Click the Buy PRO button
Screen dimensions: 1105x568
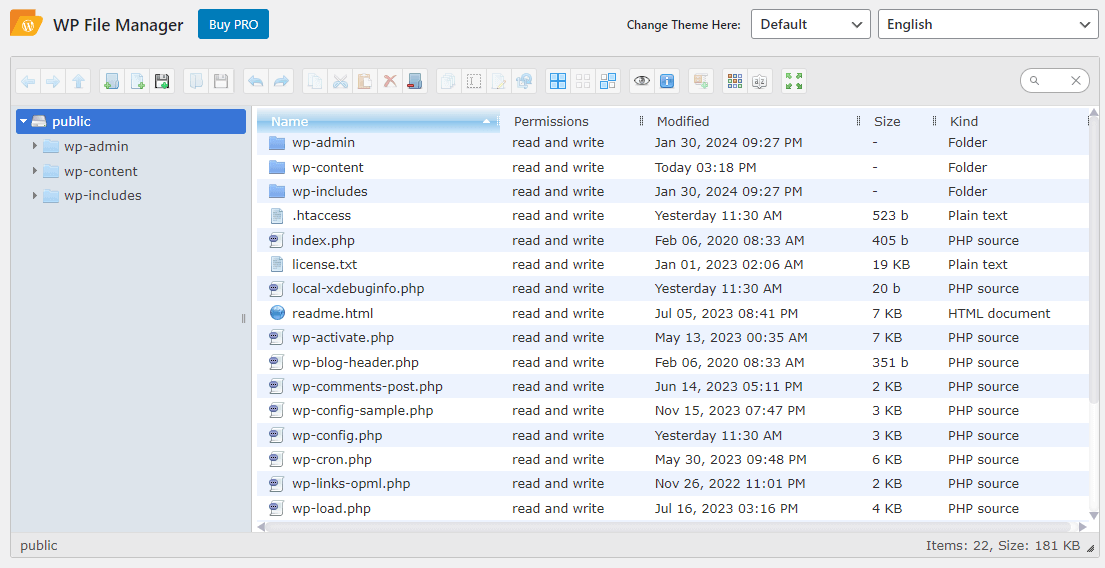pos(233,25)
